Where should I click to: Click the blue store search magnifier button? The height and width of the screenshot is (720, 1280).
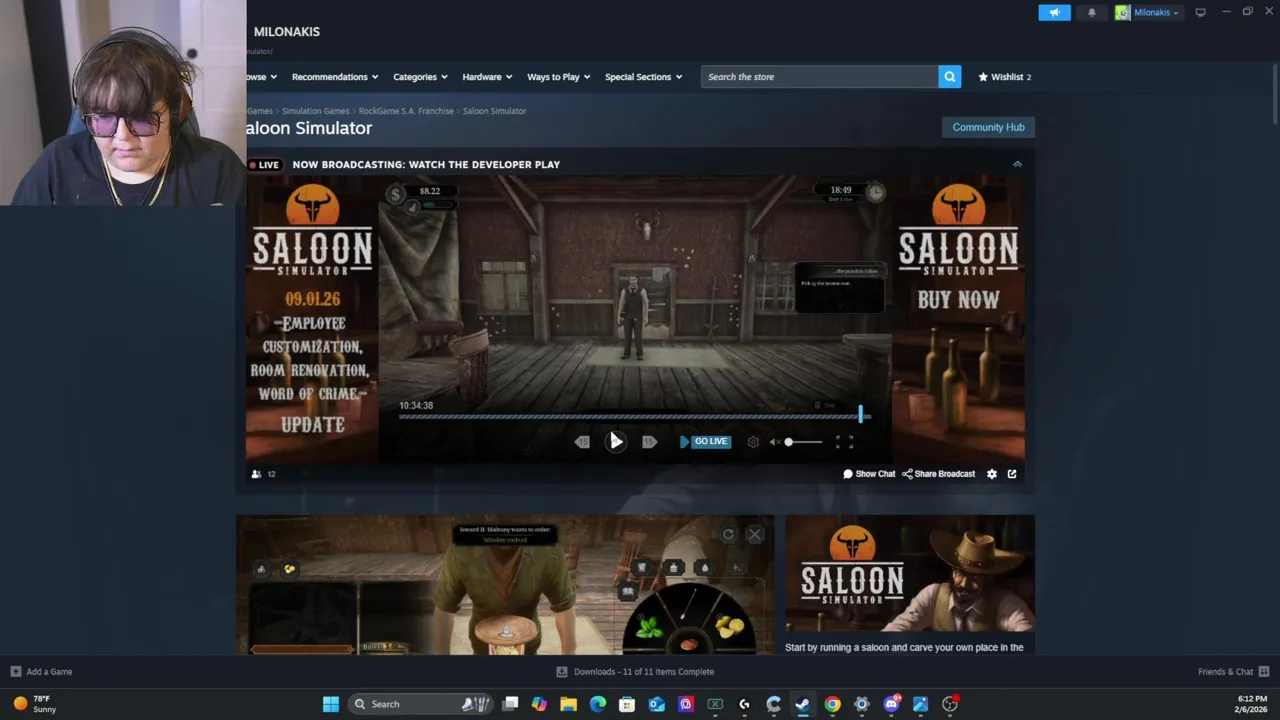[949, 77]
